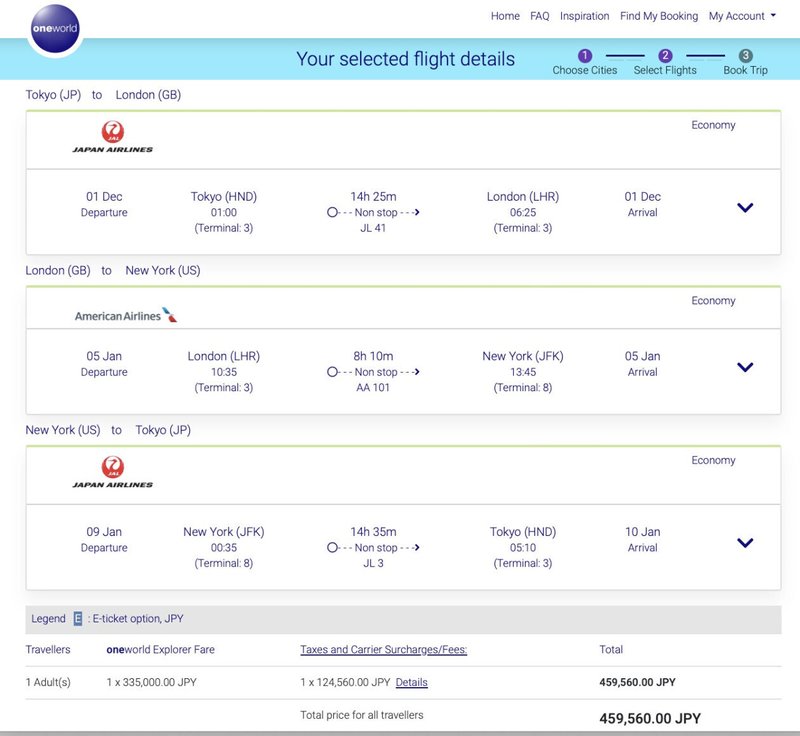Viewport: 800px width, 736px height.
Task: Click Your selected flight details heading
Action: click(406, 59)
